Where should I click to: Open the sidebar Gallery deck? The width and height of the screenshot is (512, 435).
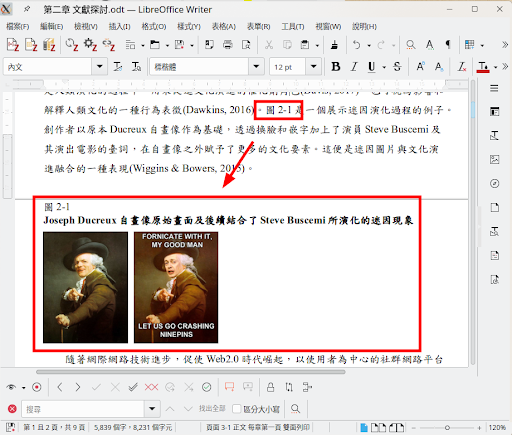click(494, 159)
